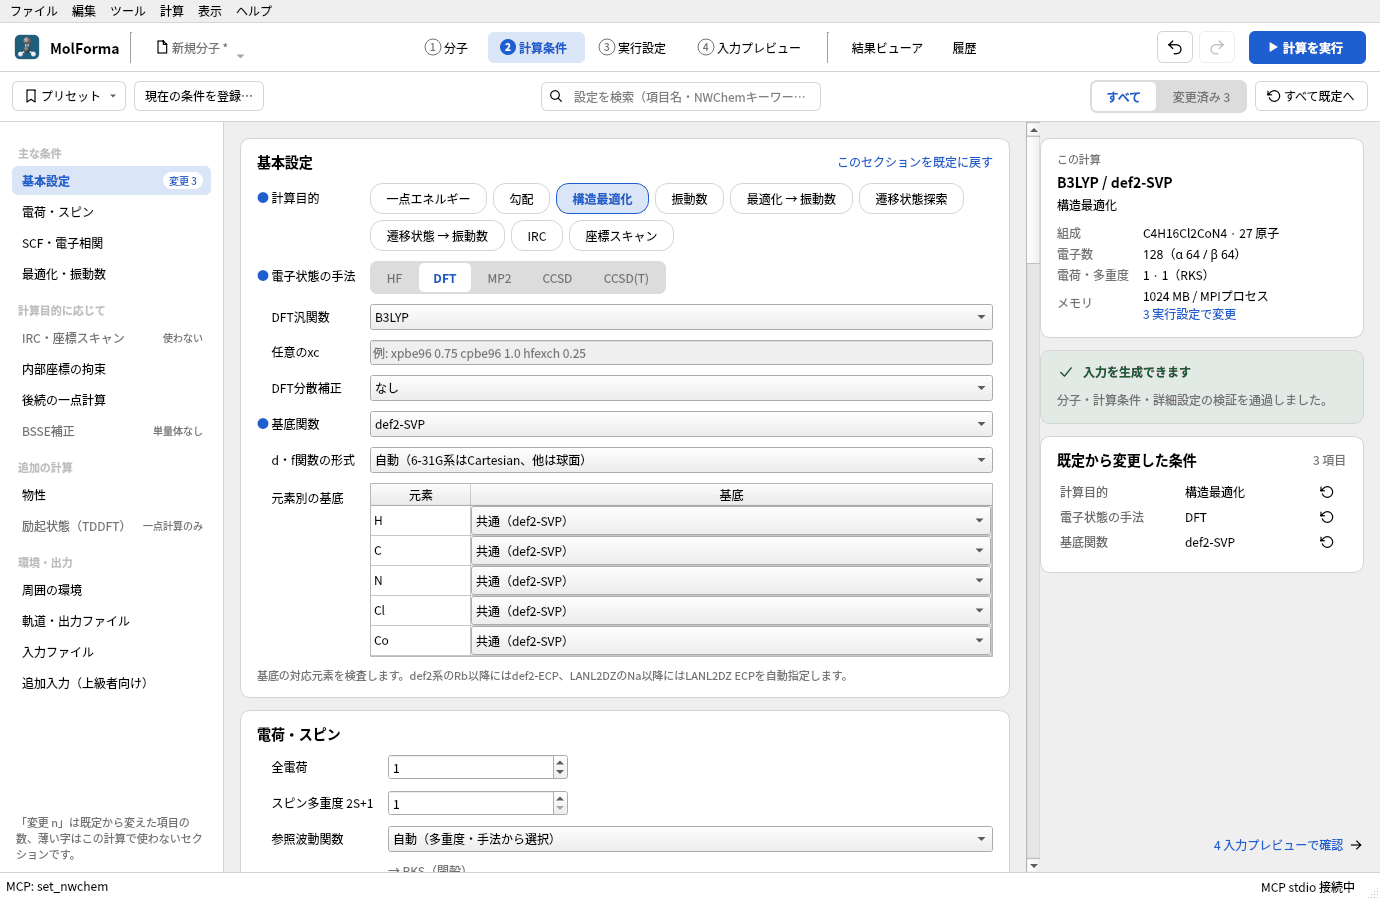This screenshot has height=900, width=1380.
Task: Open the 結果ビューア tab
Action: click(887, 47)
